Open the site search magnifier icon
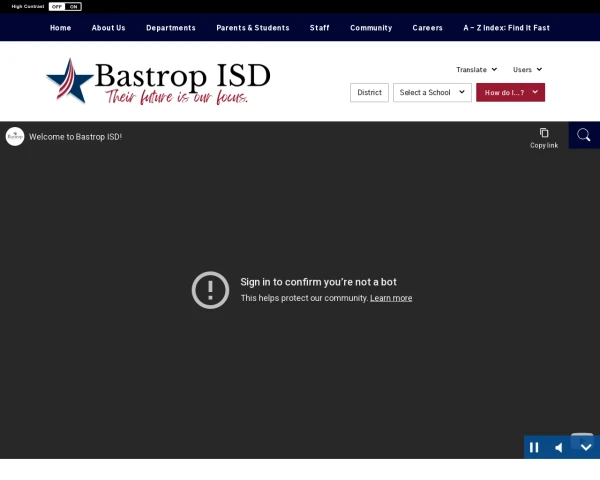 coord(584,135)
